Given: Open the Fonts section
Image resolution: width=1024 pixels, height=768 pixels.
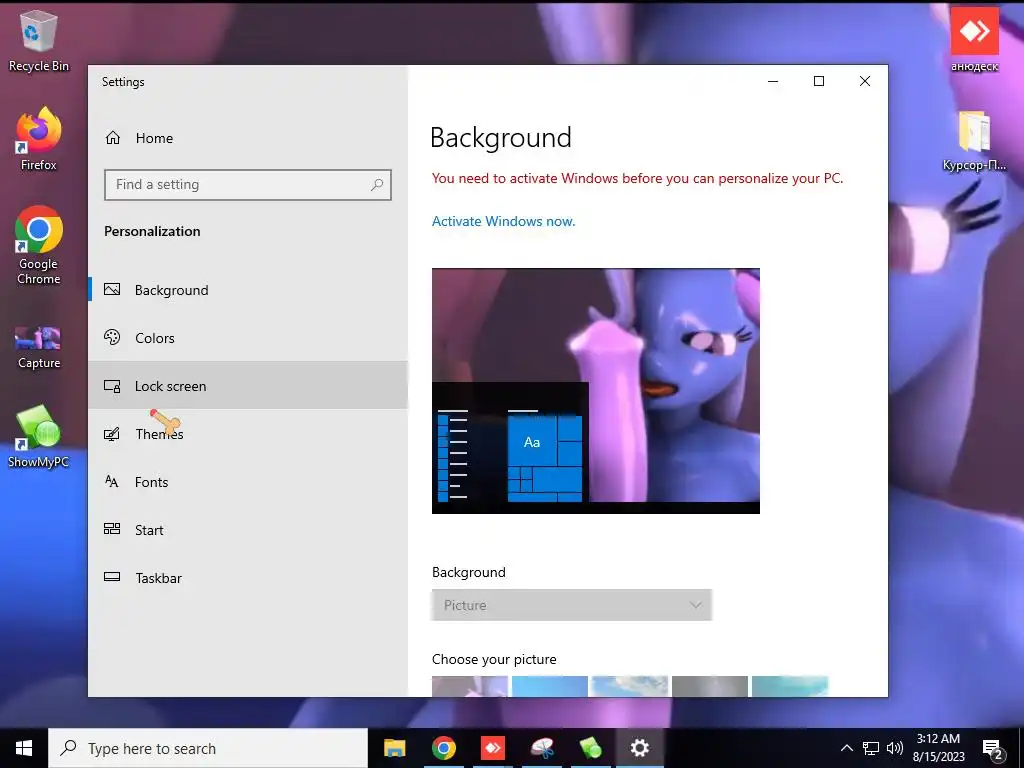Looking at the screenshot, I should tap(248, 482).
